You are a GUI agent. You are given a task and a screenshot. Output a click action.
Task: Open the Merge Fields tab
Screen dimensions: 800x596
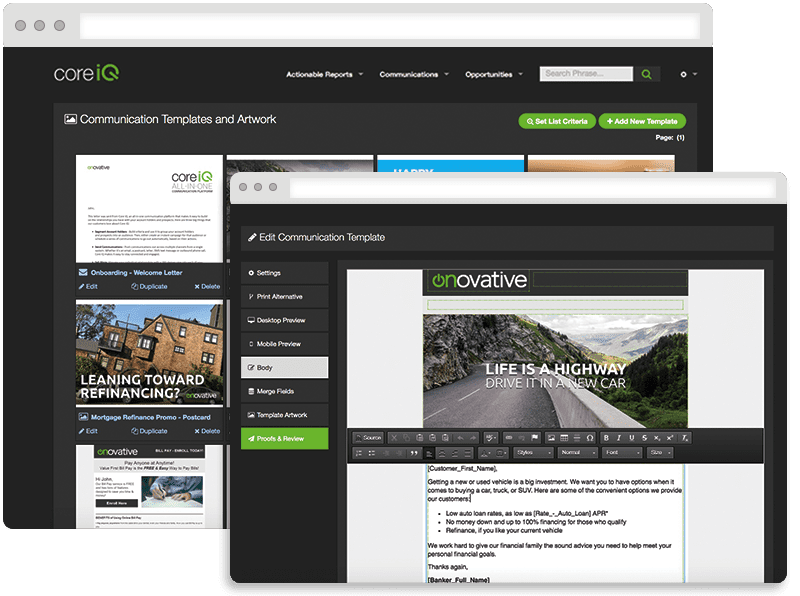284,391
